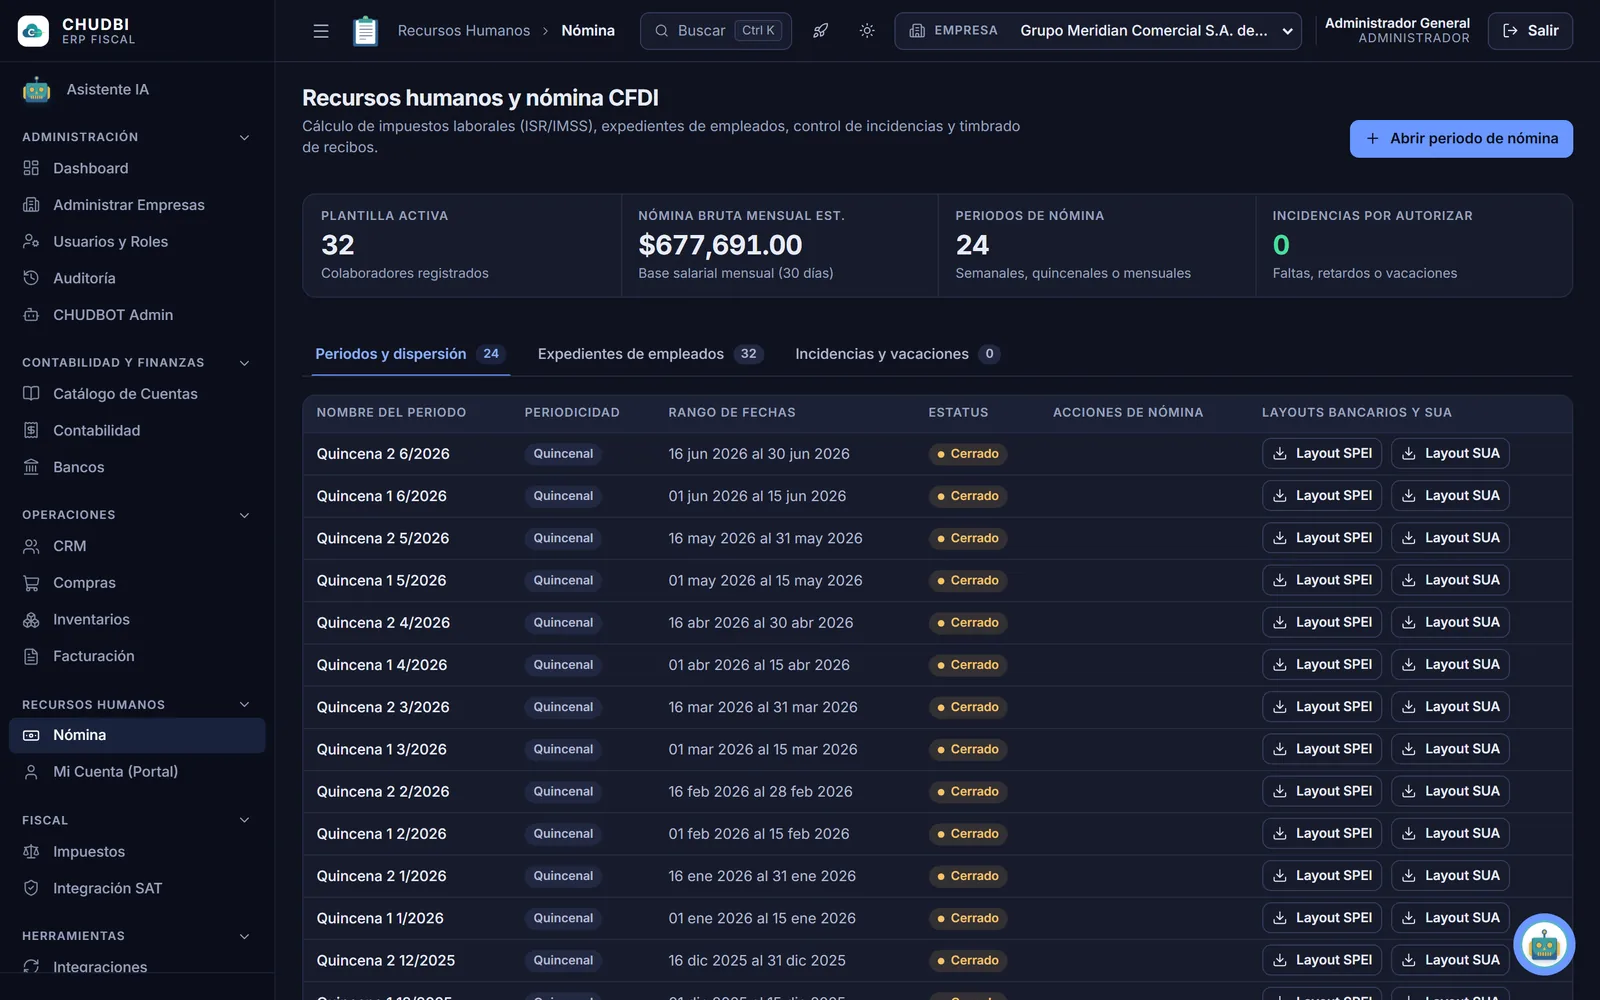Image resolution: width=1600 pixels, height=1000 pixels.
Task: Click the Nómina clipboard icon in breadcrumb
Action: [365, 31]
